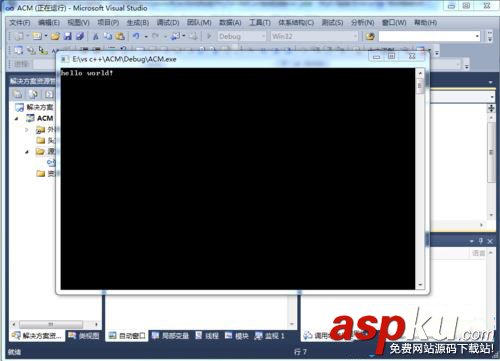
Task: Expand the external dependencies folder node
Action: [27, 130]
